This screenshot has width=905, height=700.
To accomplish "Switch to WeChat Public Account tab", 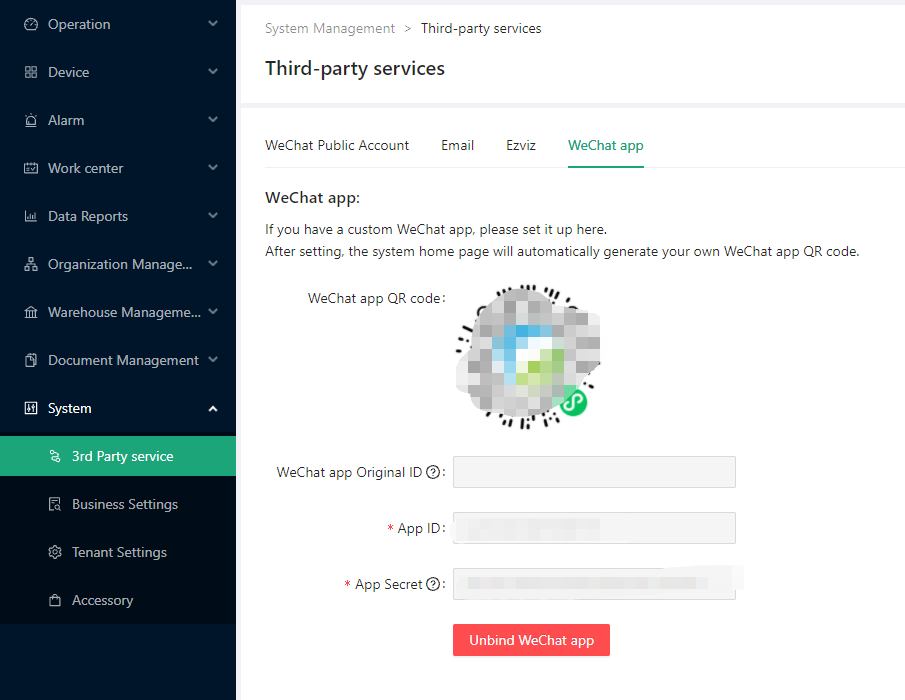I will pos(337,145).
